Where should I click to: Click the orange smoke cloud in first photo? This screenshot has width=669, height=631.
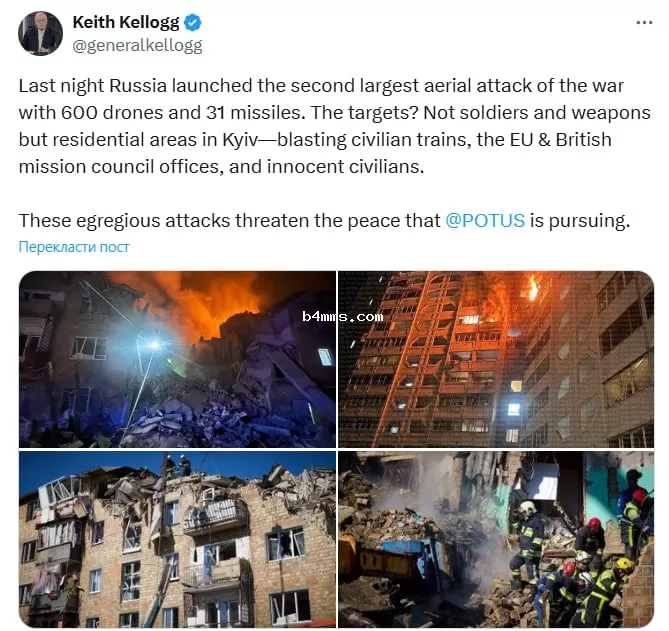tap(205, 299)
